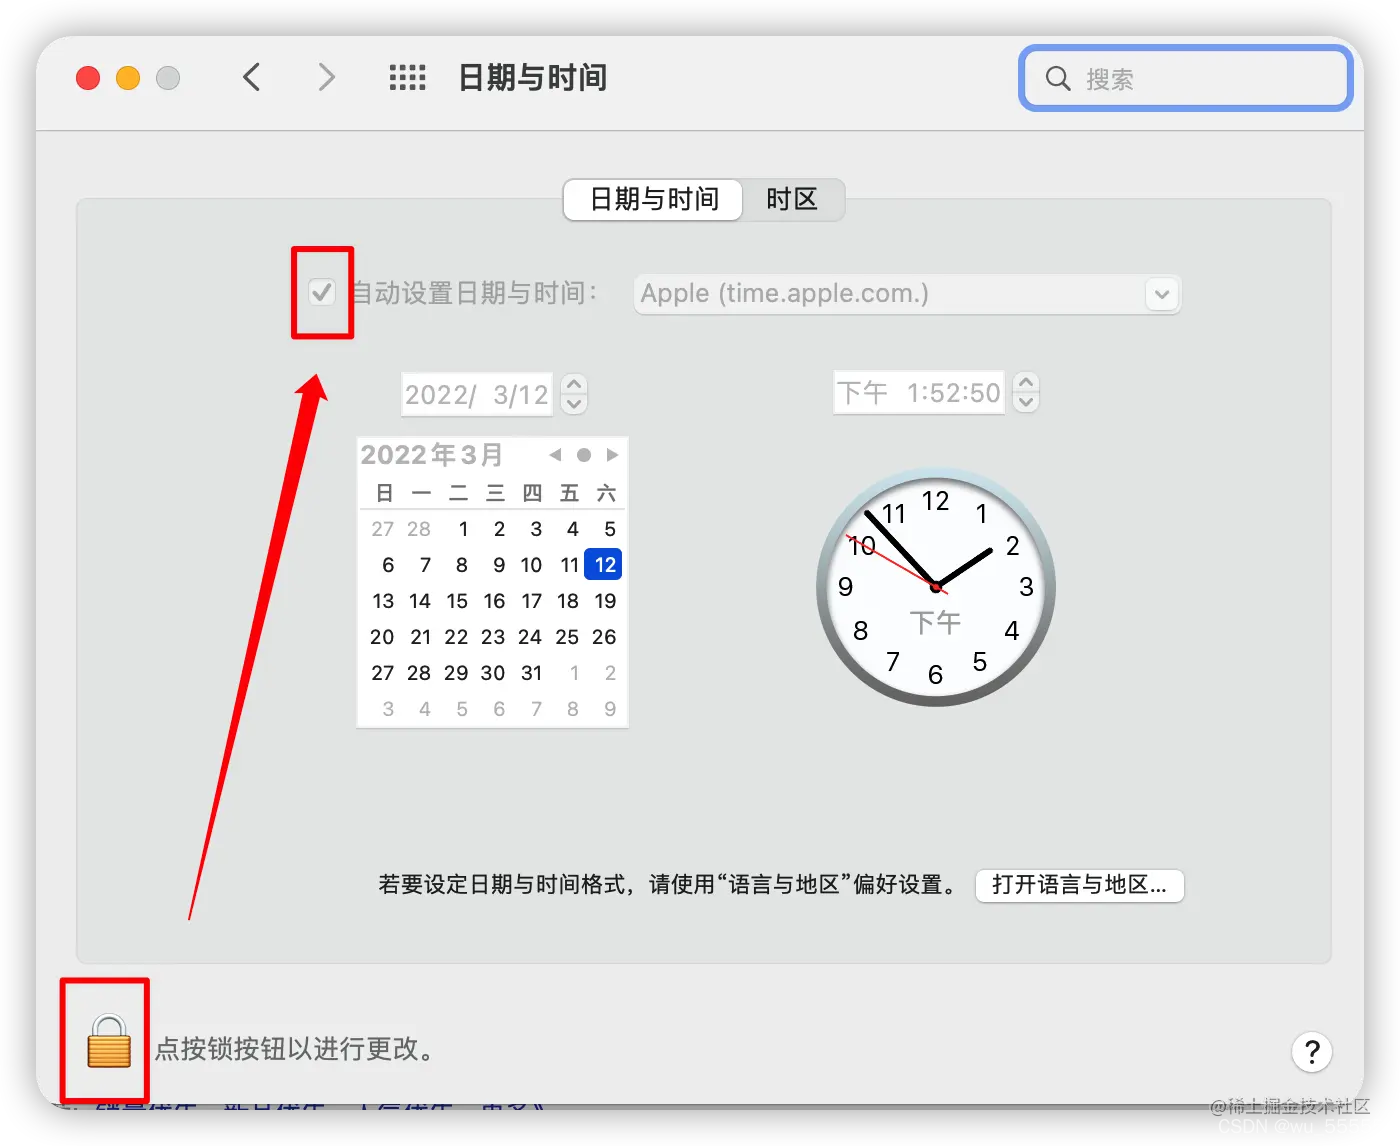Image resolution: width=1400 pixels, height=1146 pixels.
Task: Click the dot to jump calendar to today
Action: (x=584, y=454)
